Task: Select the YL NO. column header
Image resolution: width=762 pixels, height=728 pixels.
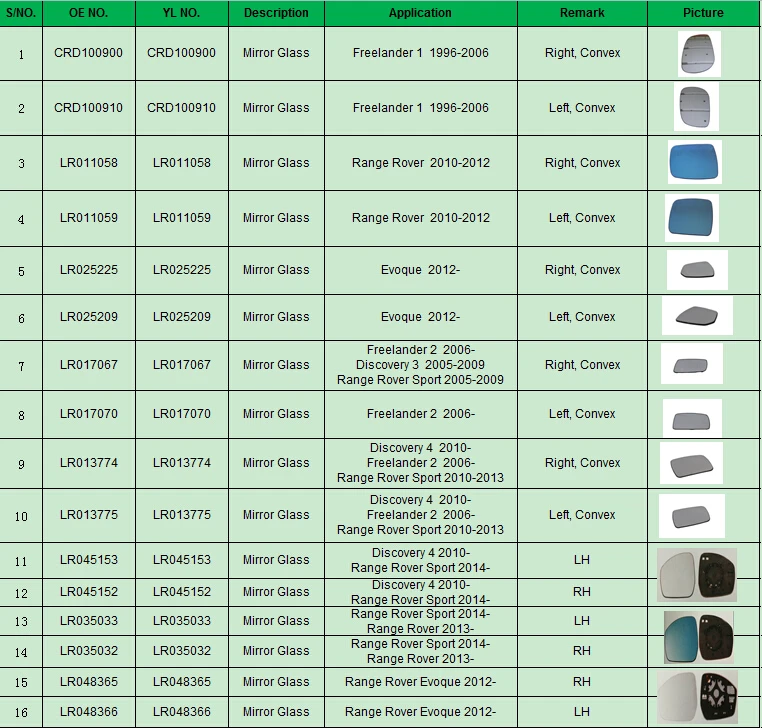Action: click(182, 13)
